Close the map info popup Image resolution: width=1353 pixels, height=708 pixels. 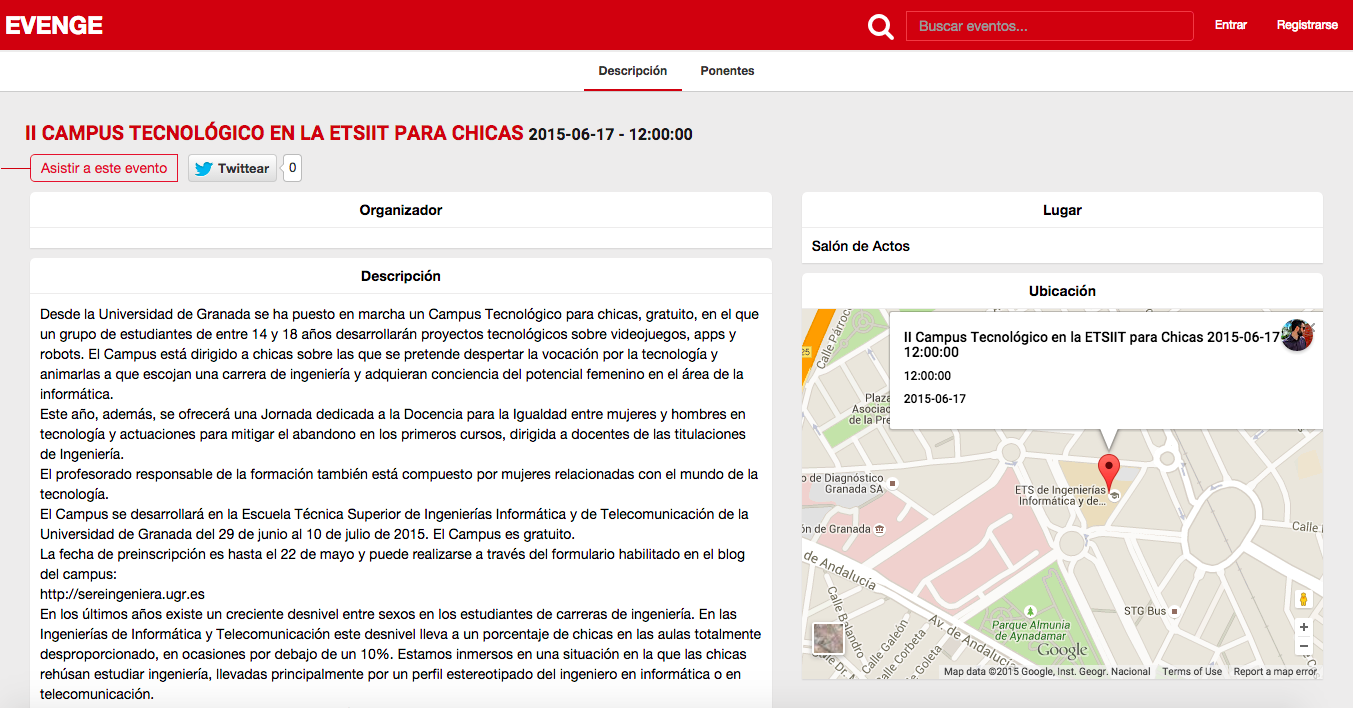pyautogui.click(x=1313, y=326)
